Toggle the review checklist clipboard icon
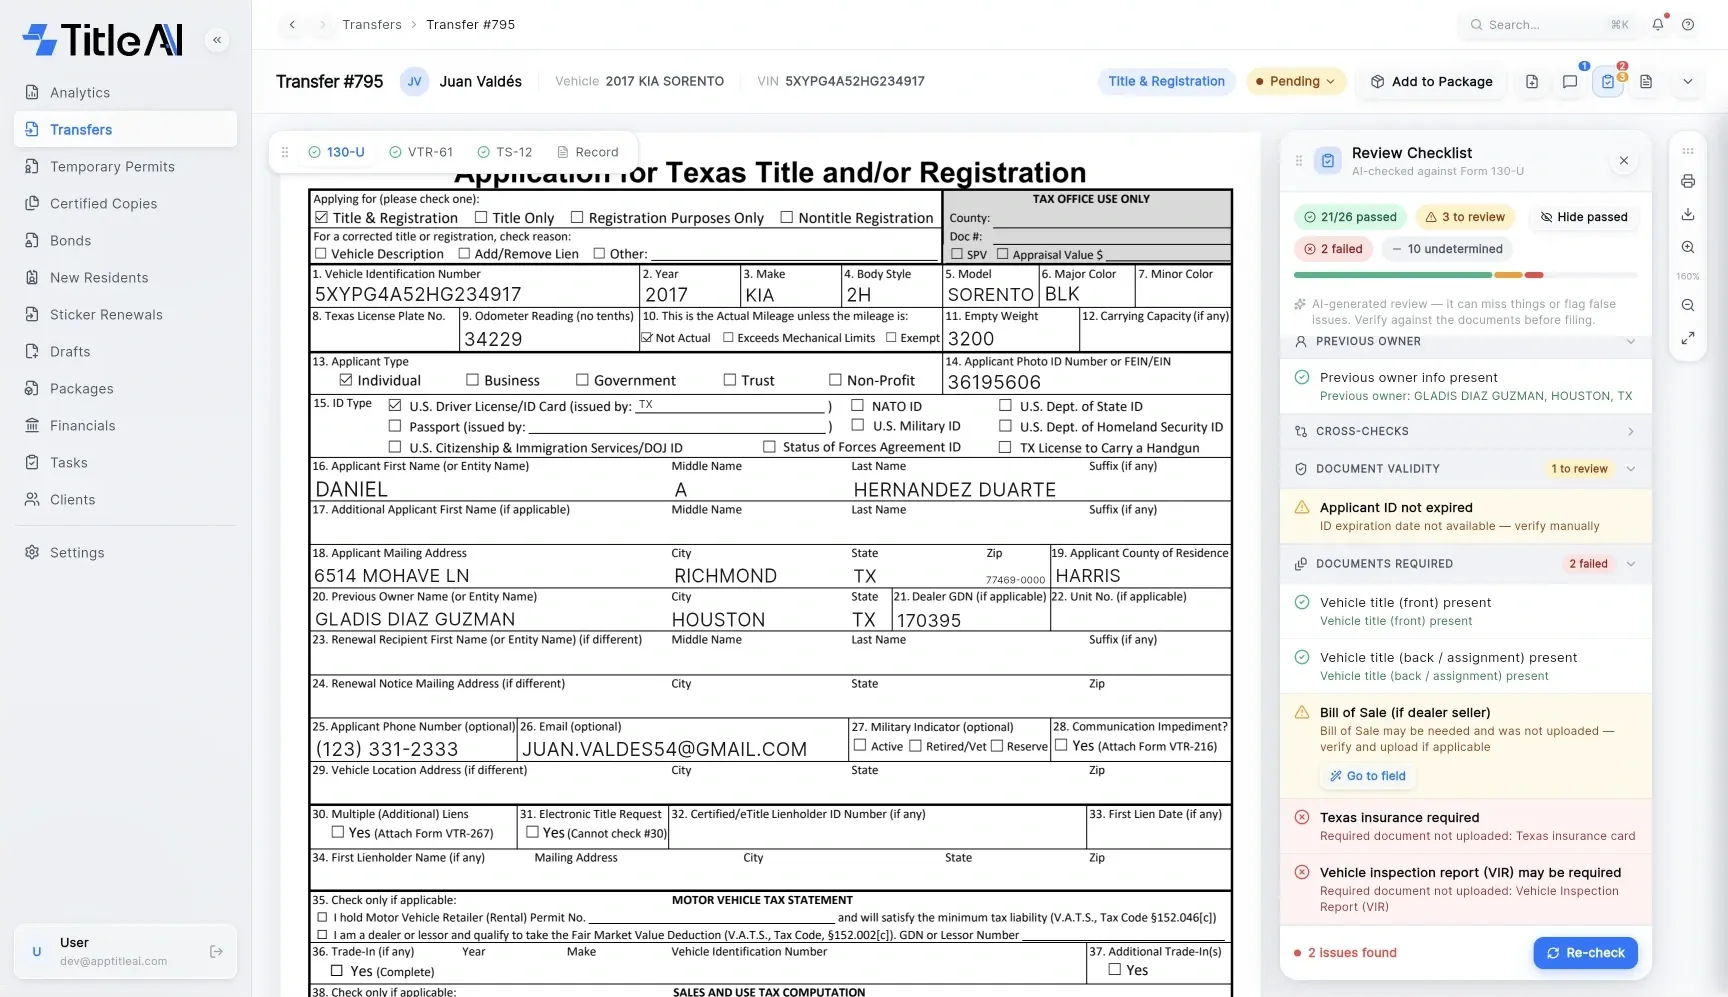1728x997 pixels. tap(1608, 82)
